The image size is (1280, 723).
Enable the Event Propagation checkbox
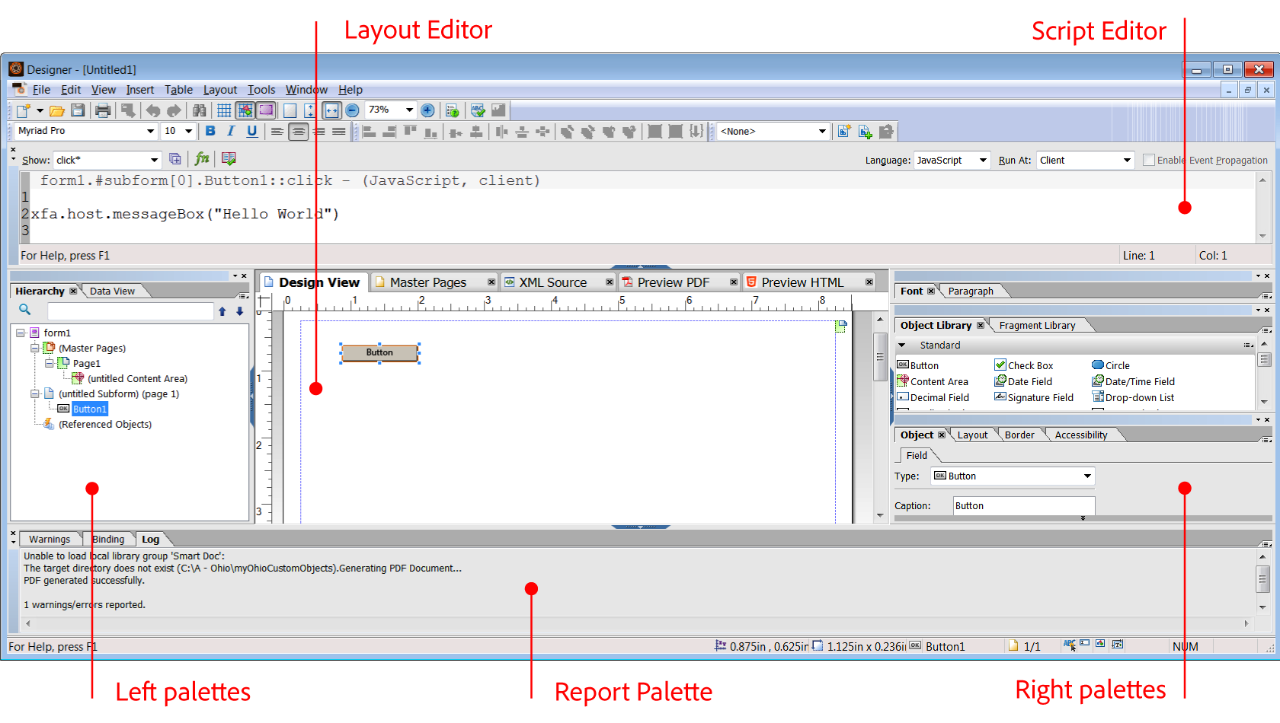(1151, 160)
